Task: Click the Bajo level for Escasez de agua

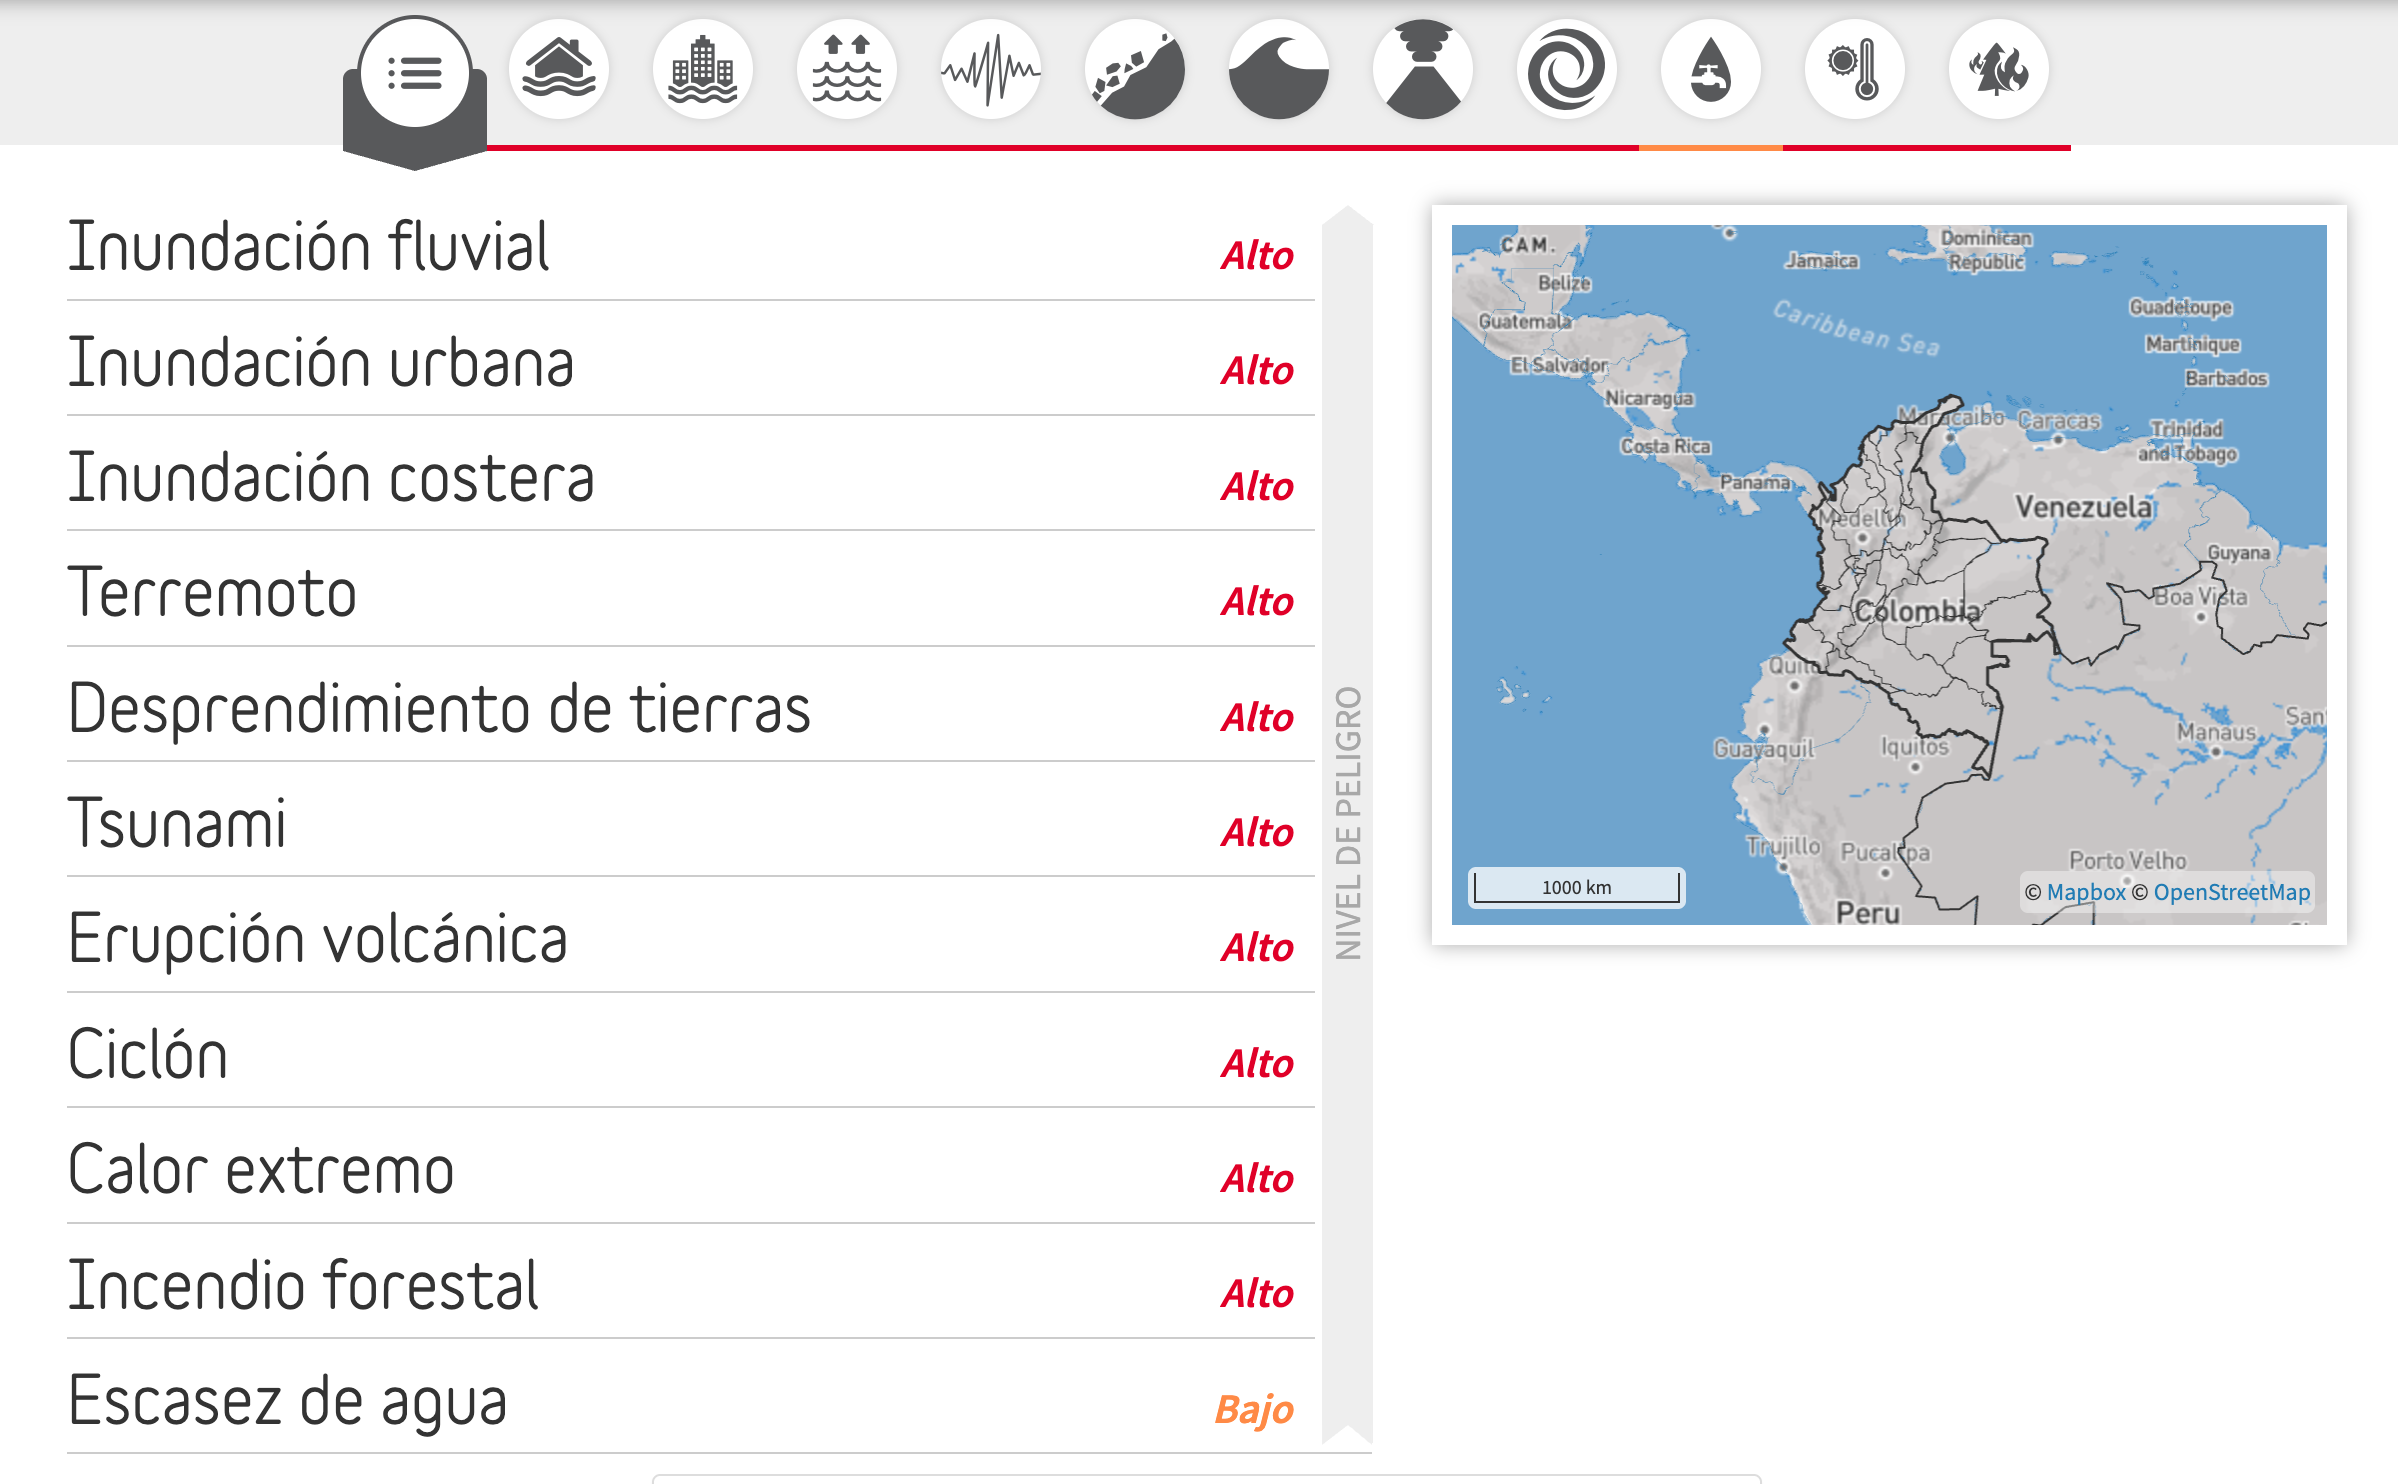Action: click(1254, 1410)
